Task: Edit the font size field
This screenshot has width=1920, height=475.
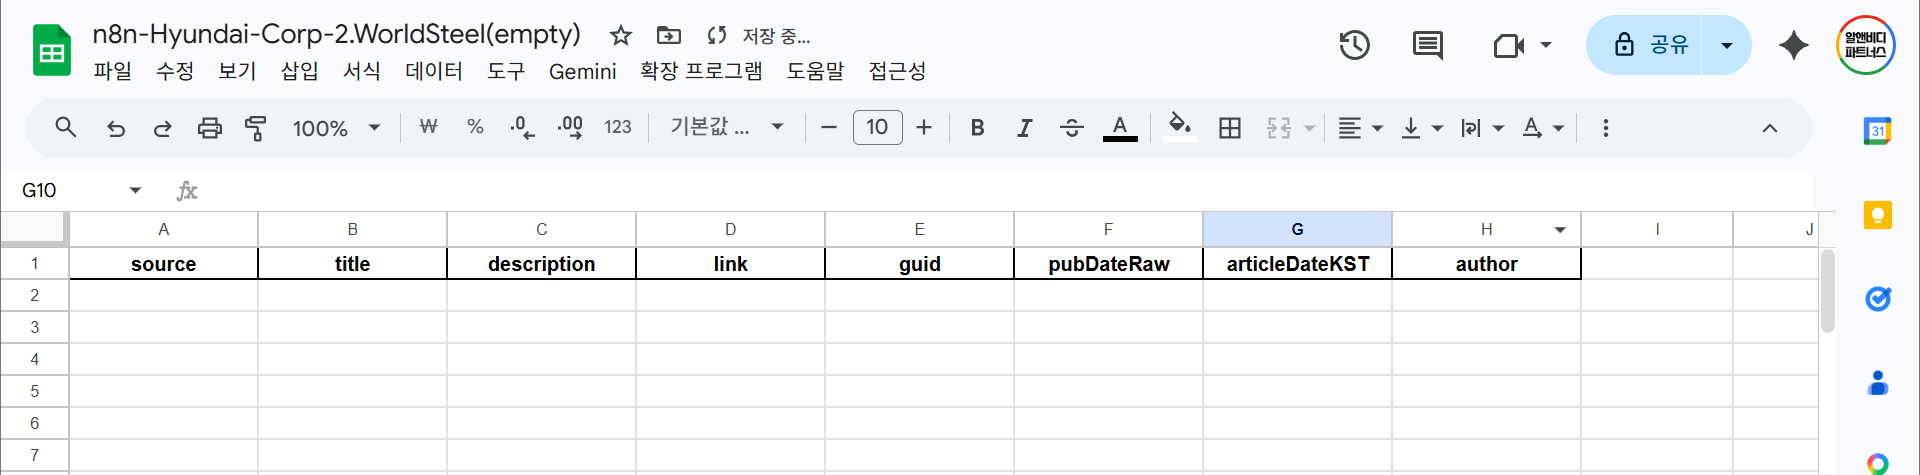Action: point(877,127)
